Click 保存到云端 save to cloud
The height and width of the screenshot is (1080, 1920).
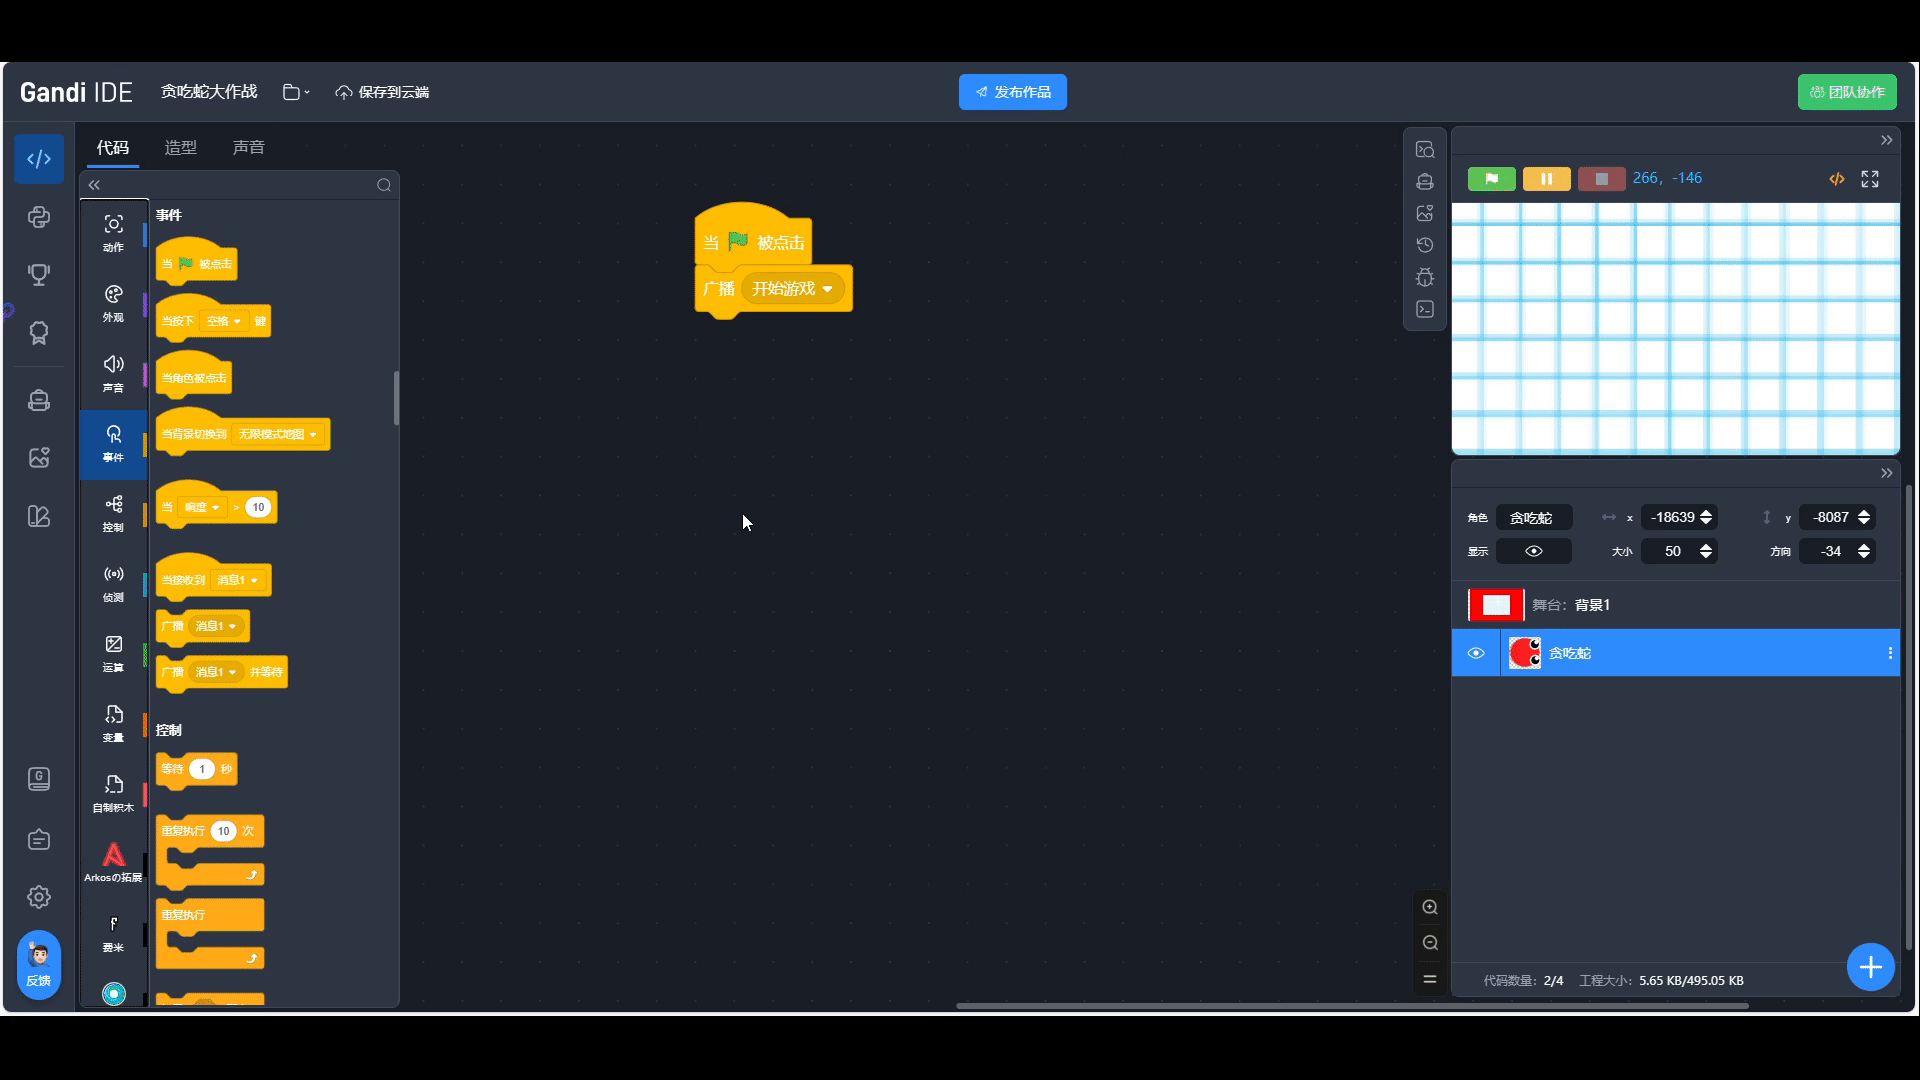point(382,92)
